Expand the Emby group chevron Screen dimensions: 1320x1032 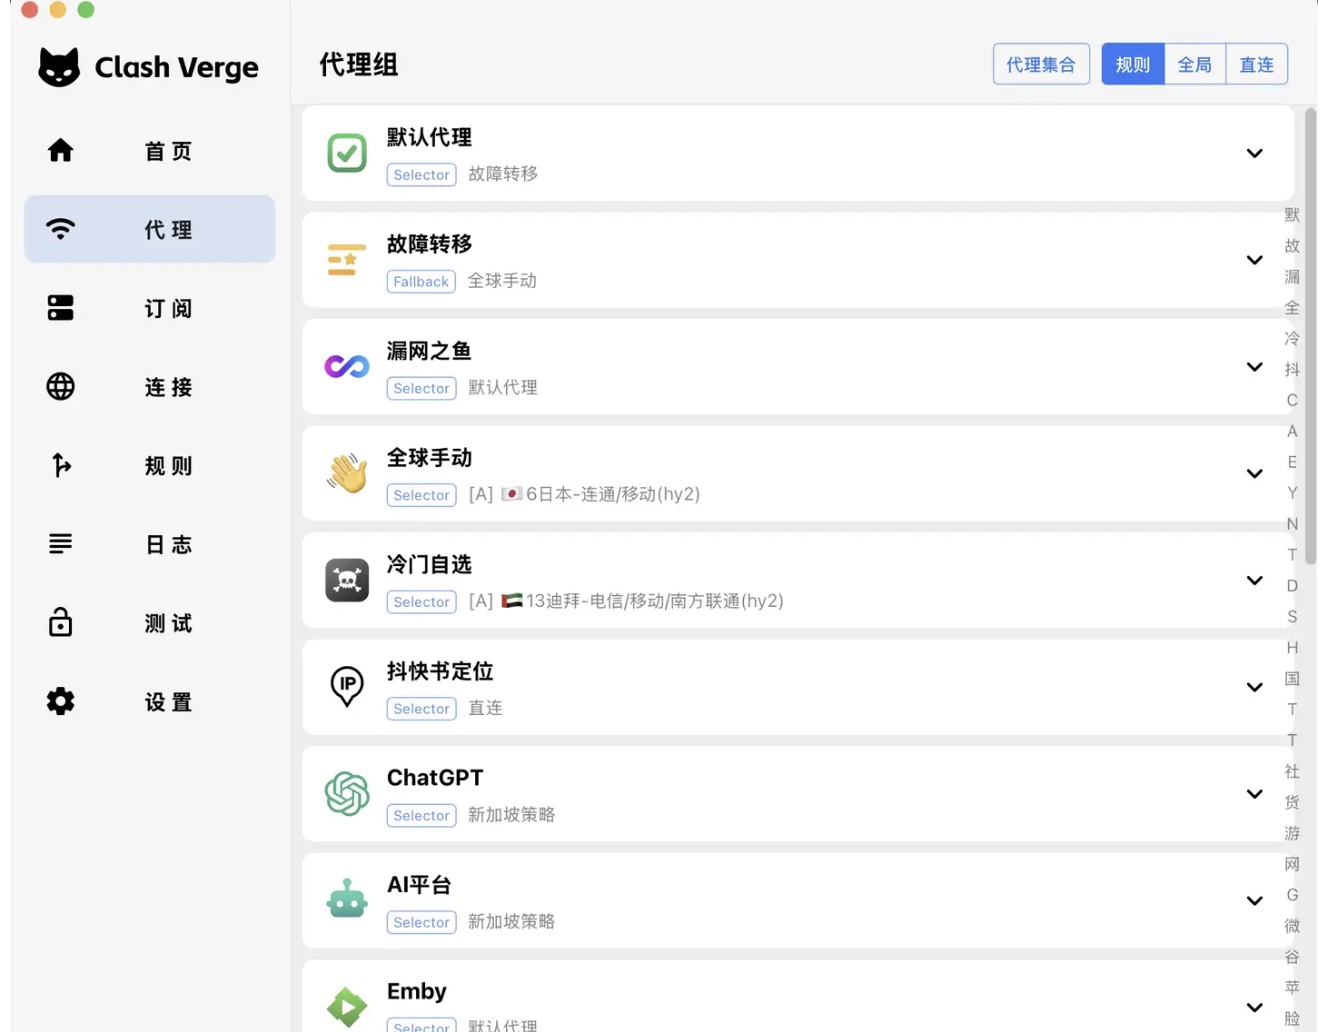point(1255,1007)
